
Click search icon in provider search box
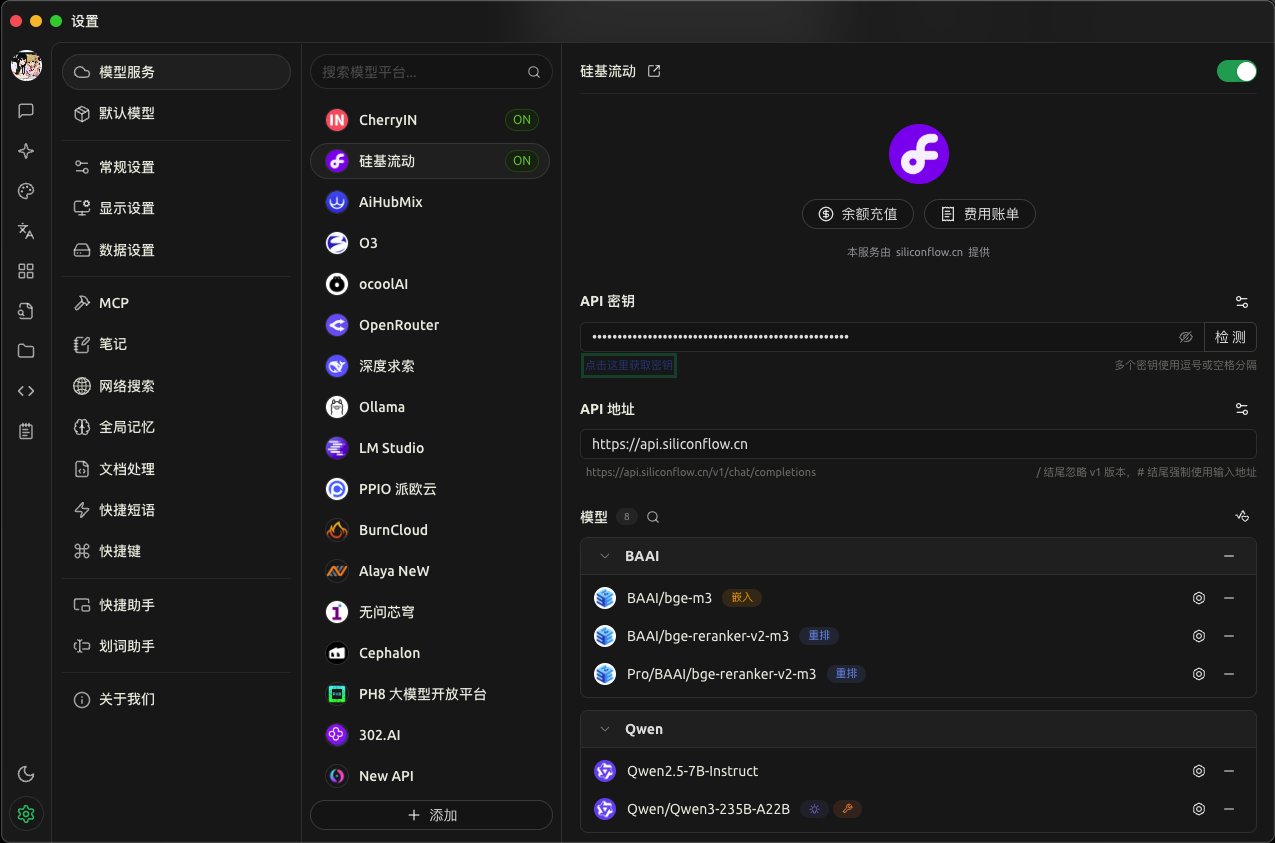click(534, 72)
